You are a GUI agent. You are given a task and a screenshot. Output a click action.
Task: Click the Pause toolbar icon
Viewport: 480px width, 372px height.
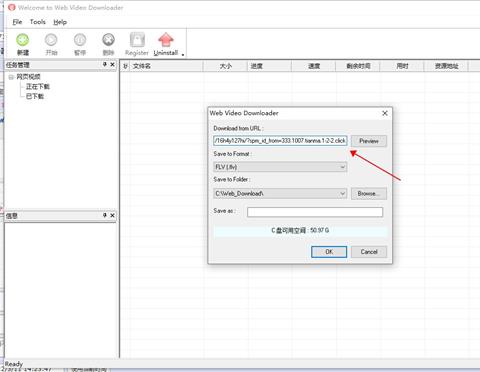pos(80,40)
